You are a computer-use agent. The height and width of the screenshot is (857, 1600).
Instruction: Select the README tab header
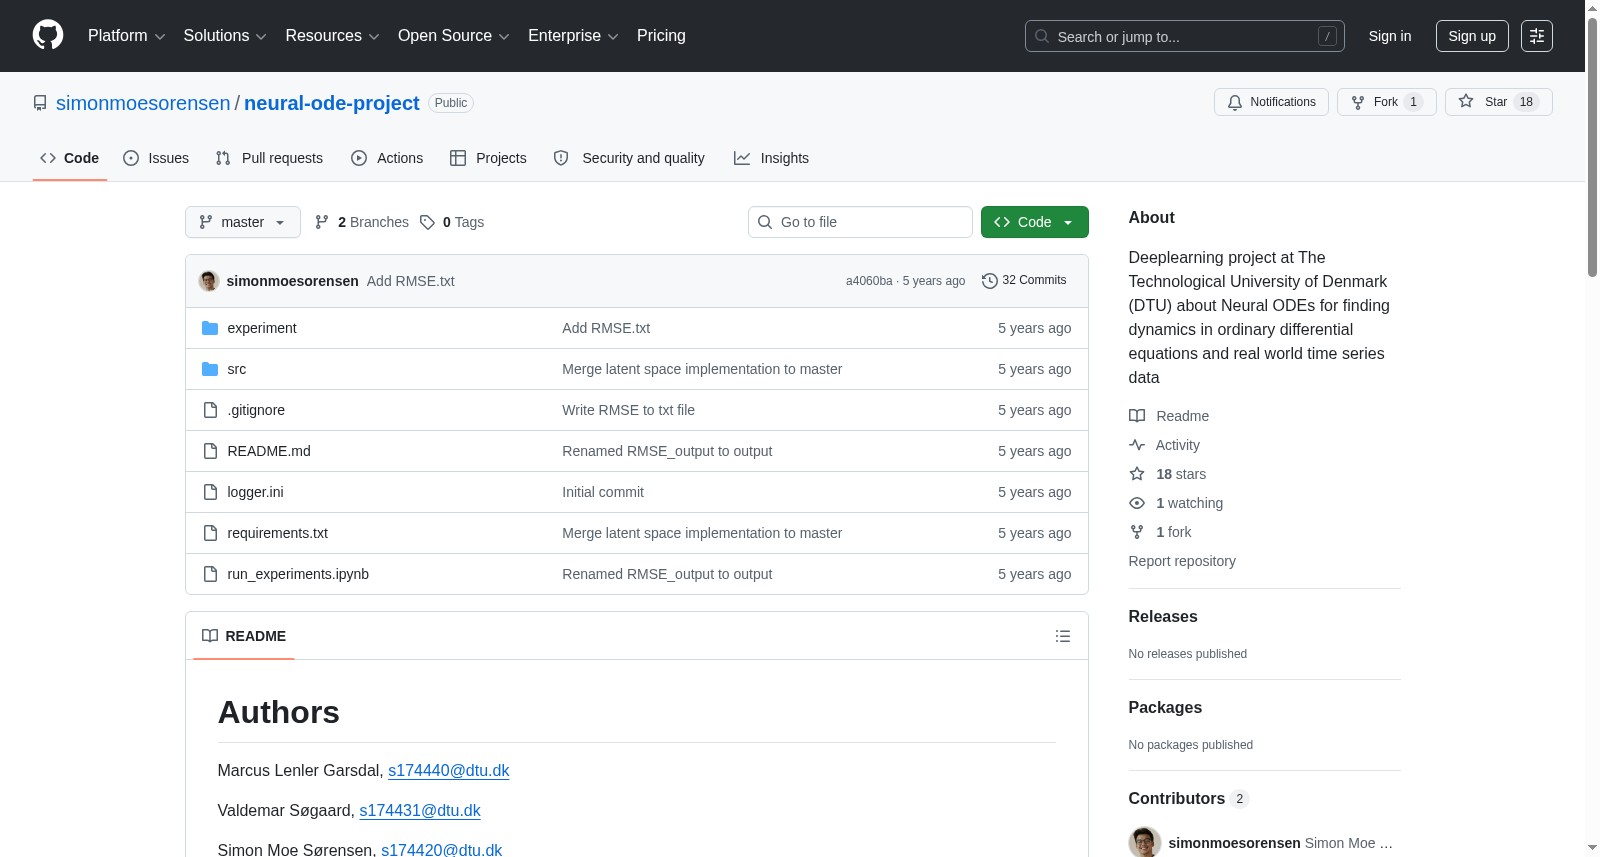[244, 636]
